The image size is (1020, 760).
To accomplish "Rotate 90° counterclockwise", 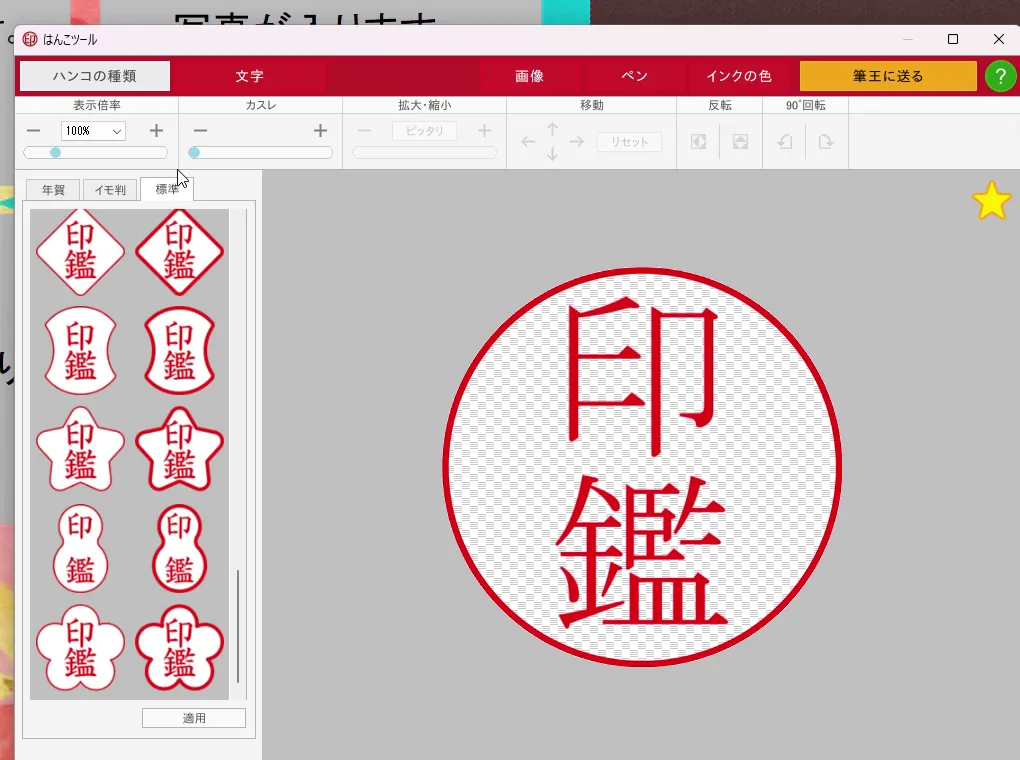I will click(x=785, y=142).
